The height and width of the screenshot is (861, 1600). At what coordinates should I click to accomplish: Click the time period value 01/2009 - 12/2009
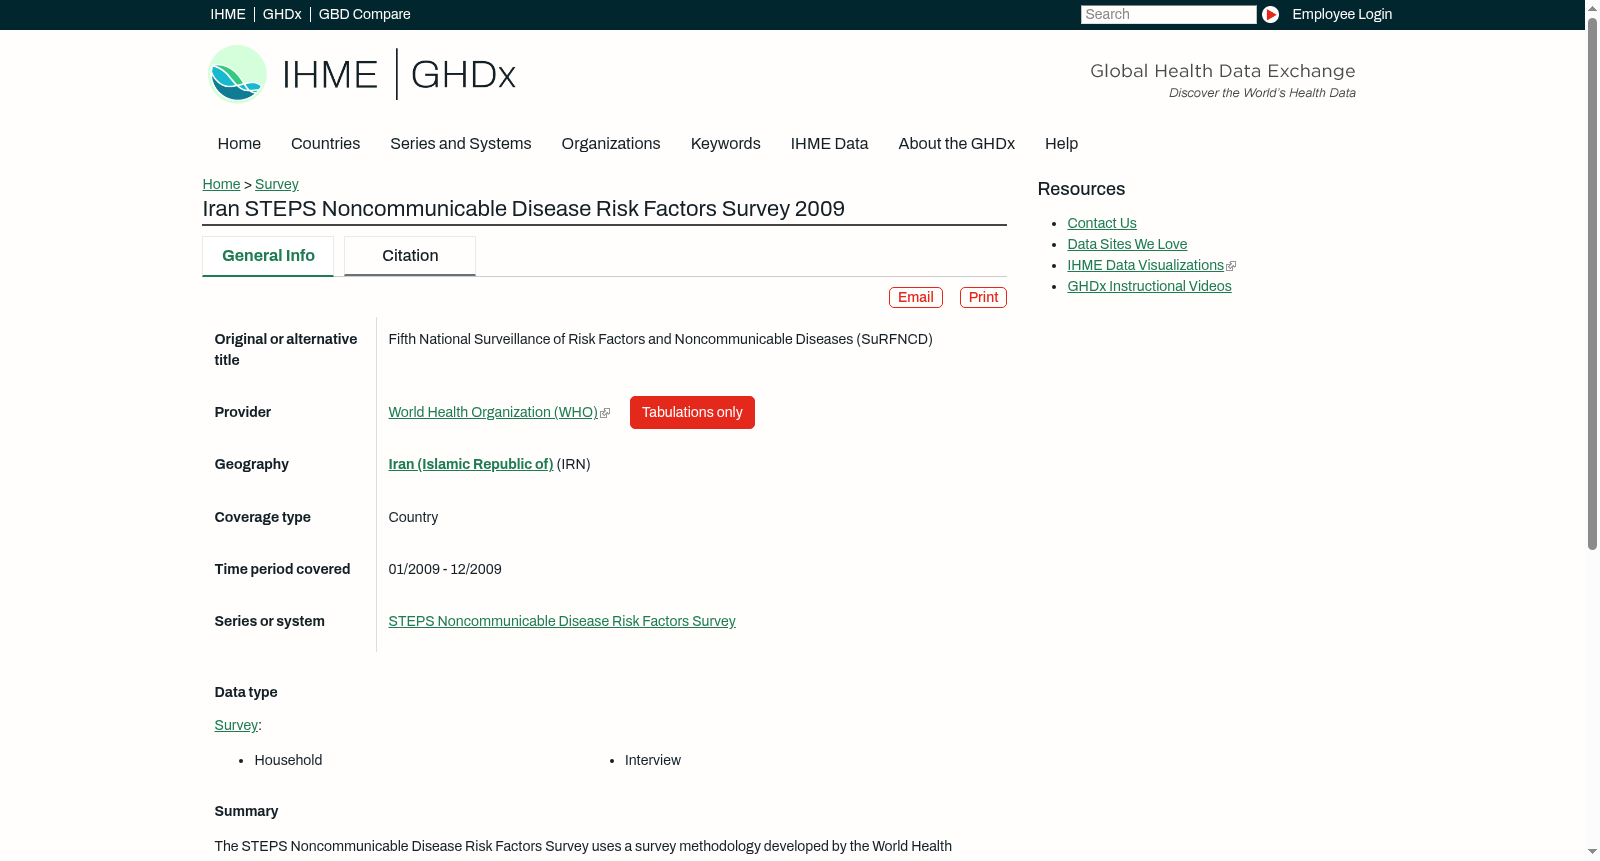tap(445, 570)
